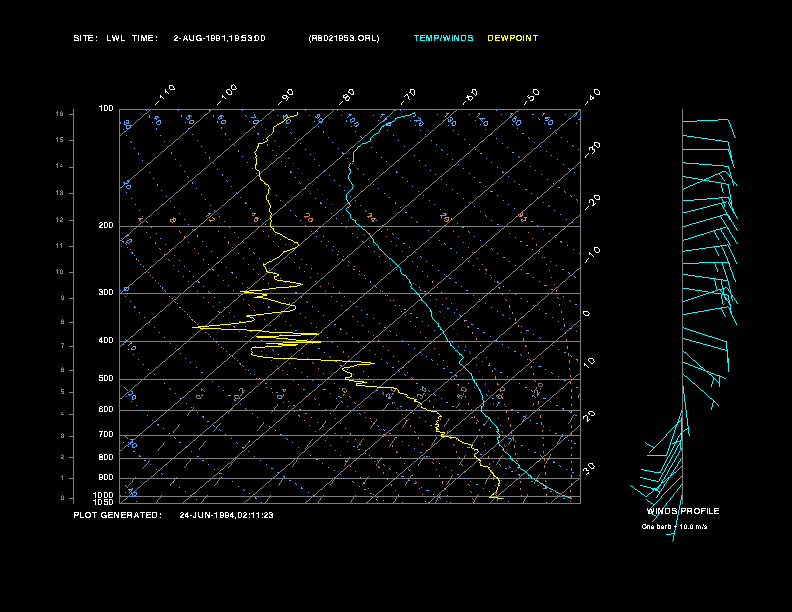The width and height of the screenshot is (792, 612).
Task: Click the 12 km height axis tick label
Action: click(60, 220)
